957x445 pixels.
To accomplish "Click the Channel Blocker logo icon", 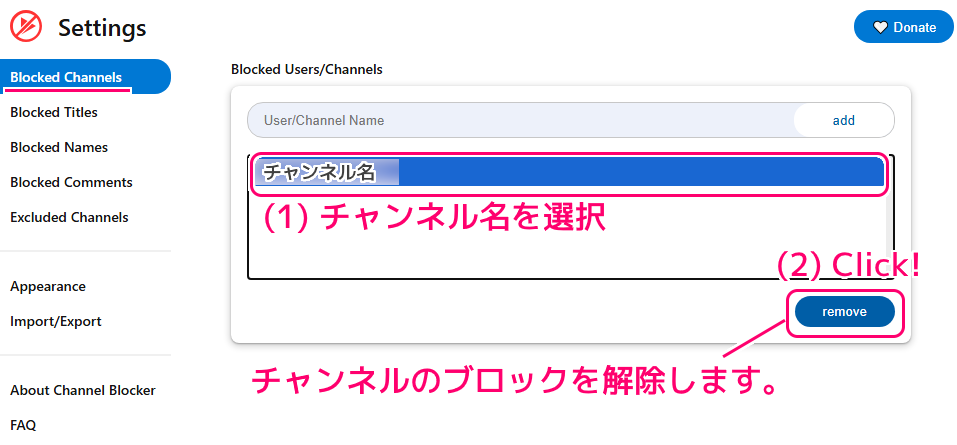I will pyautogui.click(x=26, y=27).
